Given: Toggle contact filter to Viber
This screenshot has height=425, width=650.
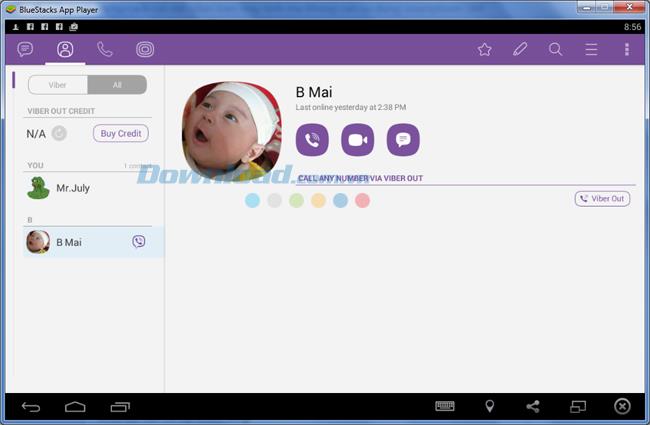Looking at the screenshot, I should 58,85.
